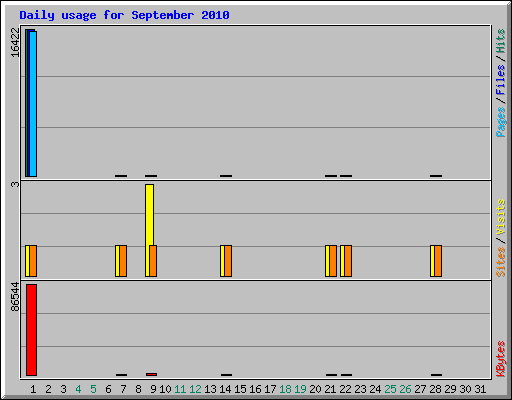
Task: Select the small red KBytes bar on day 9
Action: 151,375
